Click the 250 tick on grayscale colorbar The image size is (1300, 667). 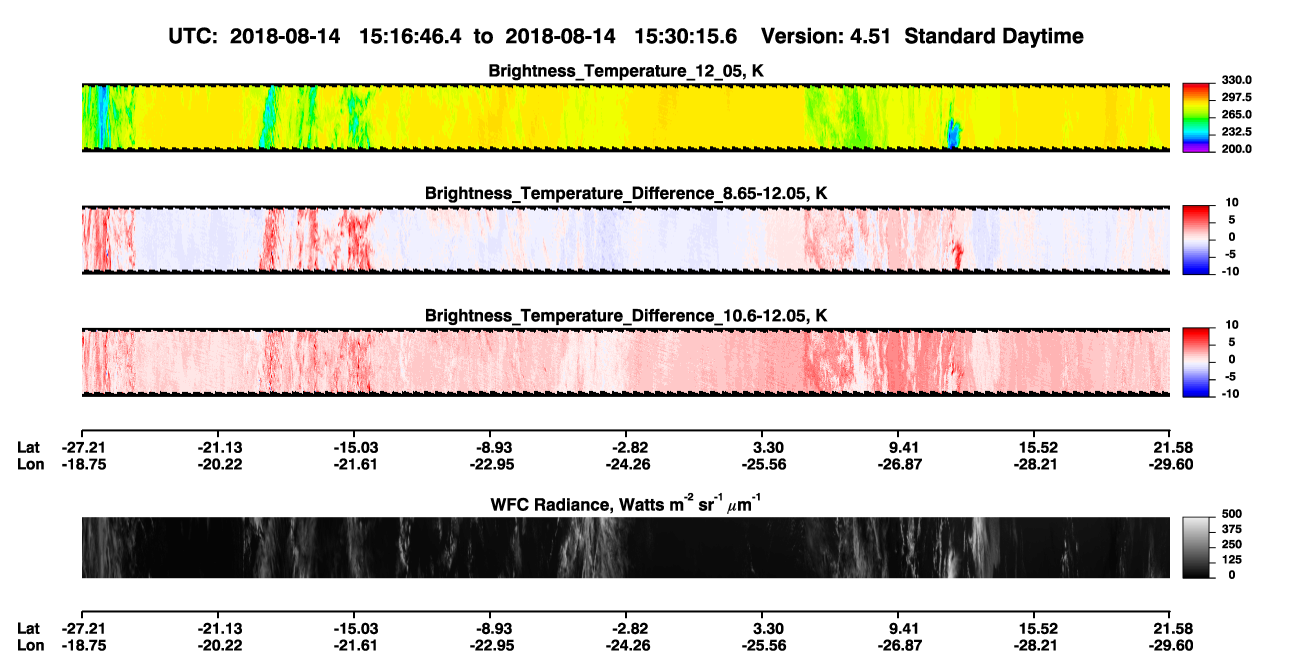tap(1232, 547)
